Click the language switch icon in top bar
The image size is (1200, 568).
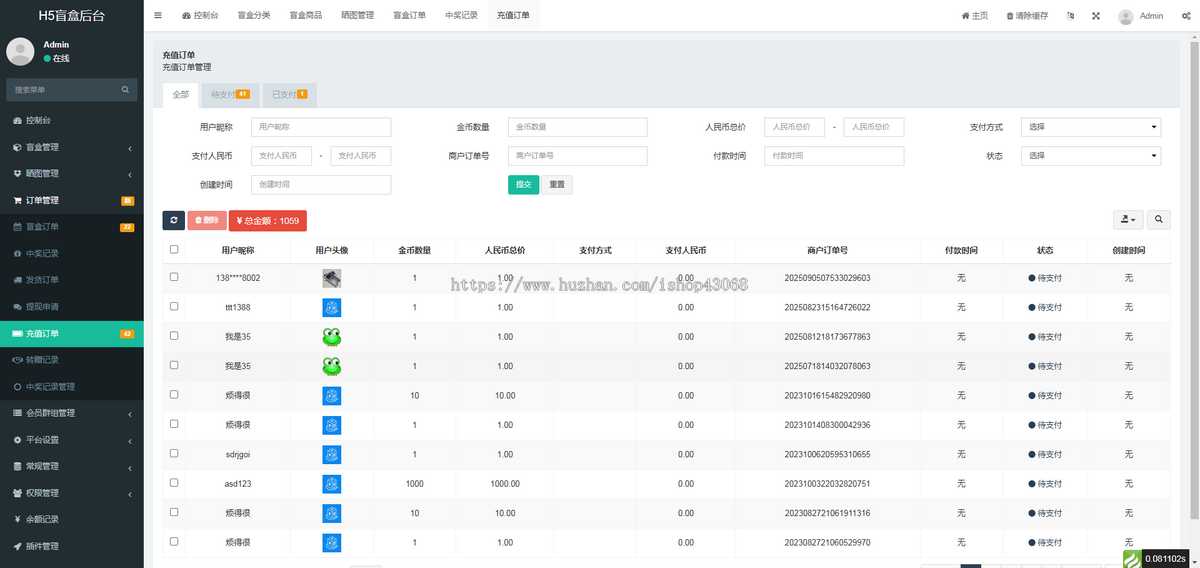1070,16
